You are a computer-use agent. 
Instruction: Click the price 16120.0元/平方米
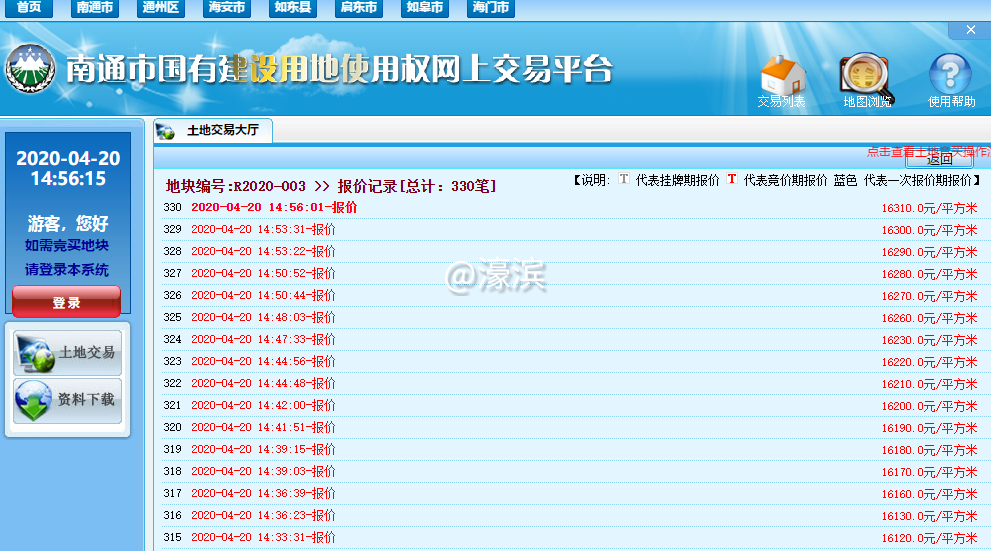930,538
